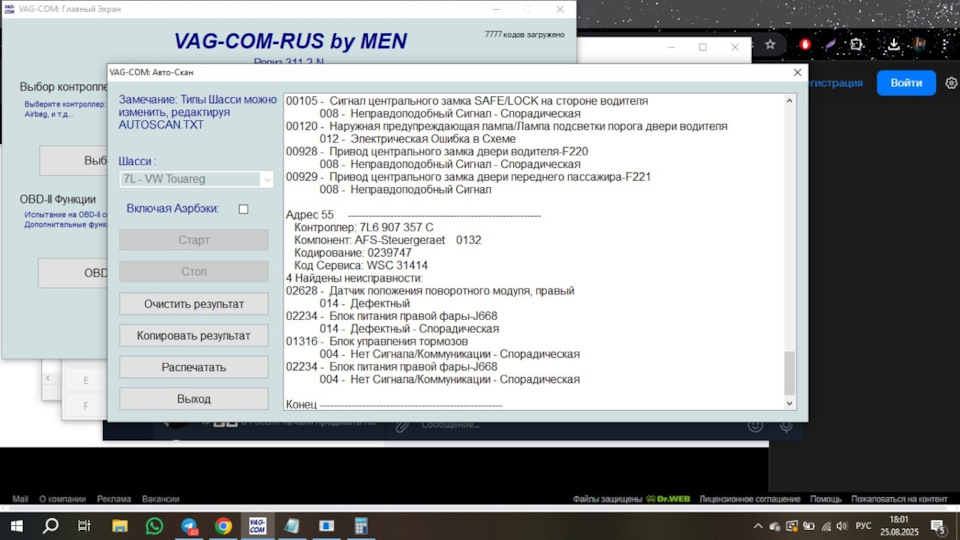Click line '02628 - Датчик положения поворотного модуля, правый'
The image size is (960, 540).
point(430,291)
